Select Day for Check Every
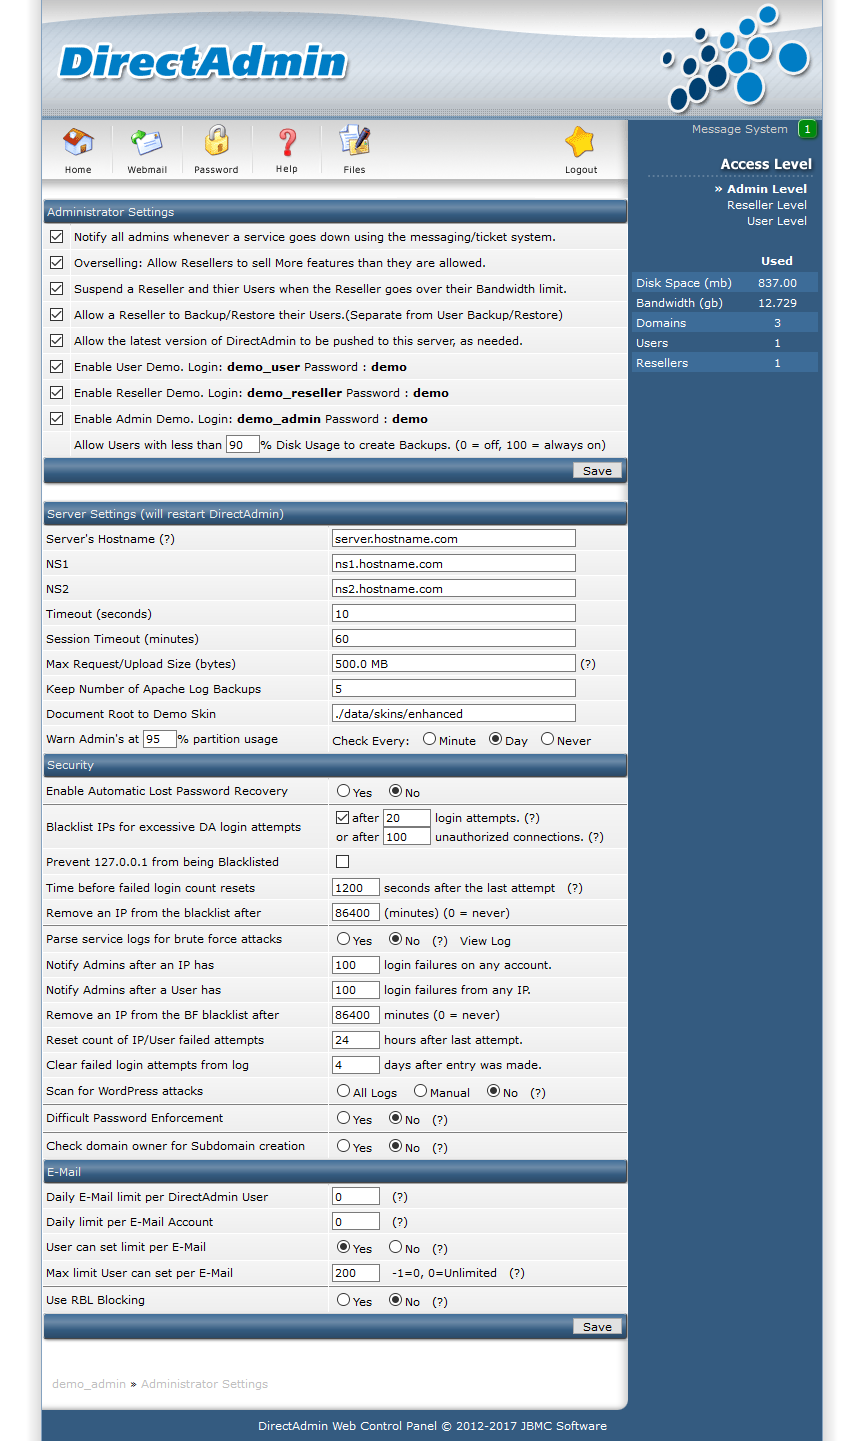Screen dimensions: 864x1441 [x=495, y=739]
